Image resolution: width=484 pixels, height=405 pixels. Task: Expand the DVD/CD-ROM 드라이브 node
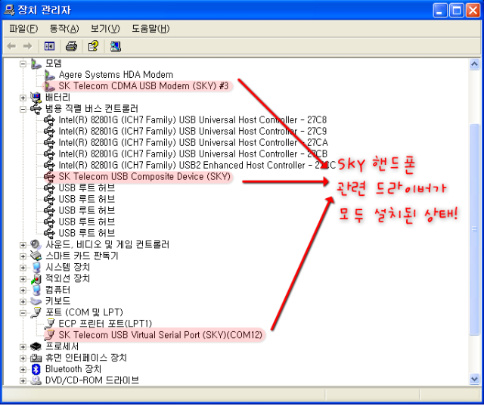(x=23, y=380)
